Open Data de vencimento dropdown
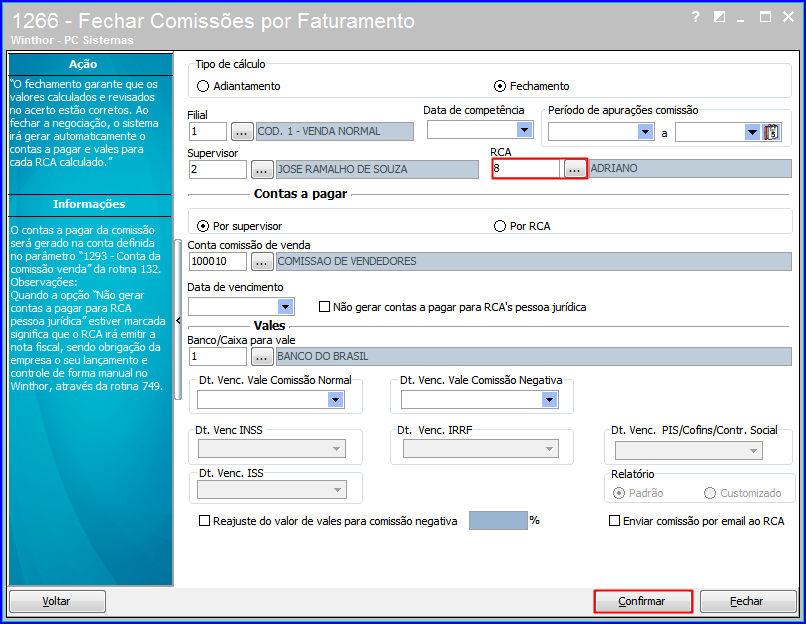 click(x=285, y=307)
